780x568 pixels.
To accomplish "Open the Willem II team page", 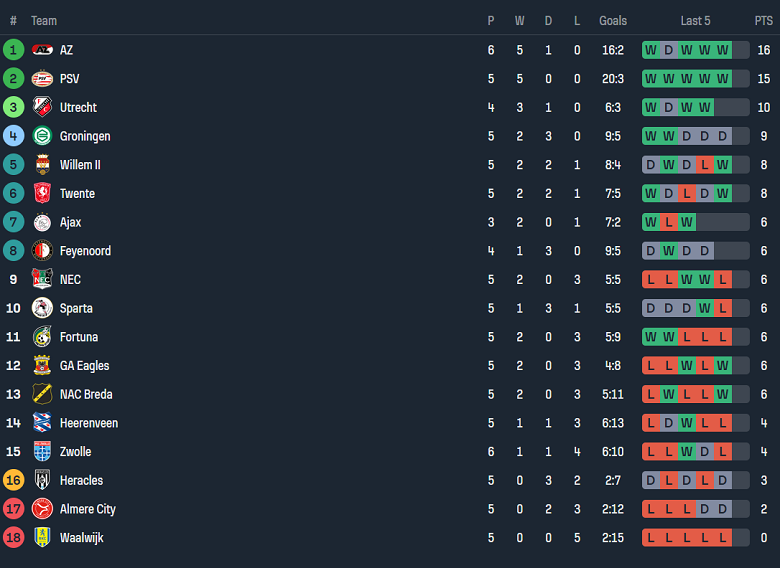I will [x=80, y=165].
